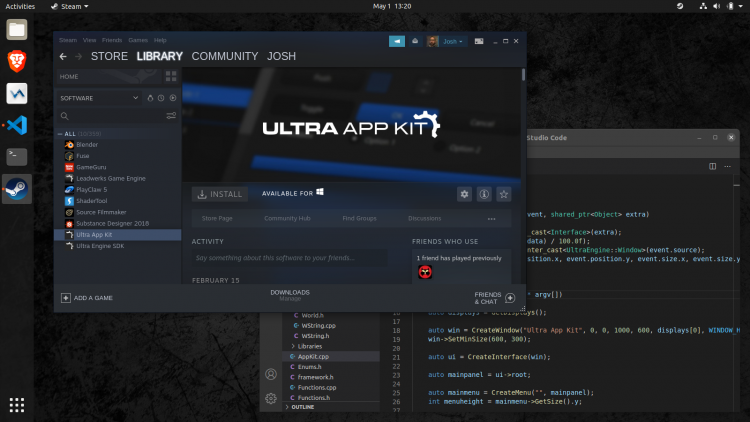Show Ultra App Kit info icon
The image size is (750, 422).
(x=484, y=194)
